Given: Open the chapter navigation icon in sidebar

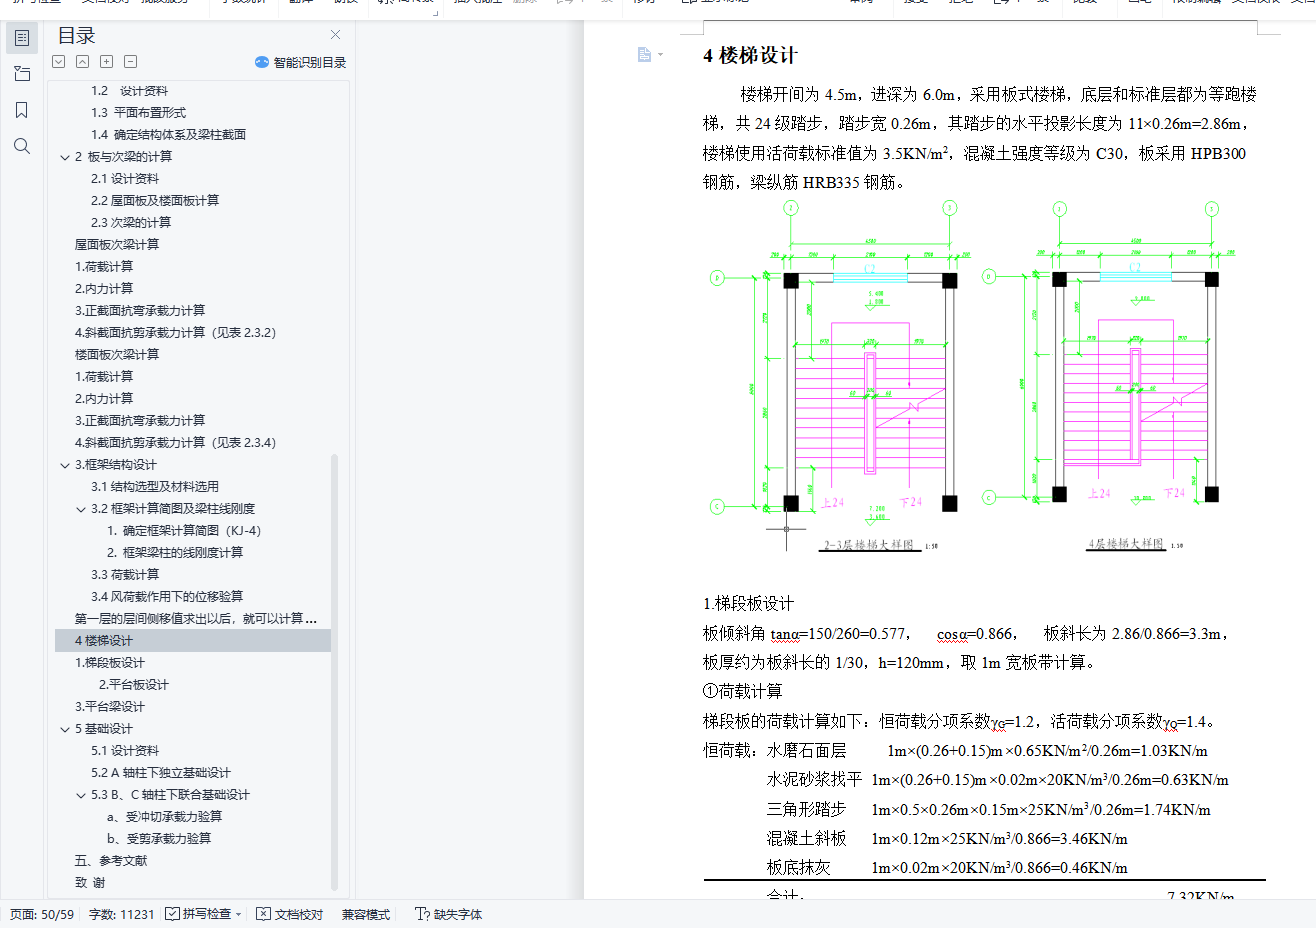Looking at the screenshot, I should point(22,74).
